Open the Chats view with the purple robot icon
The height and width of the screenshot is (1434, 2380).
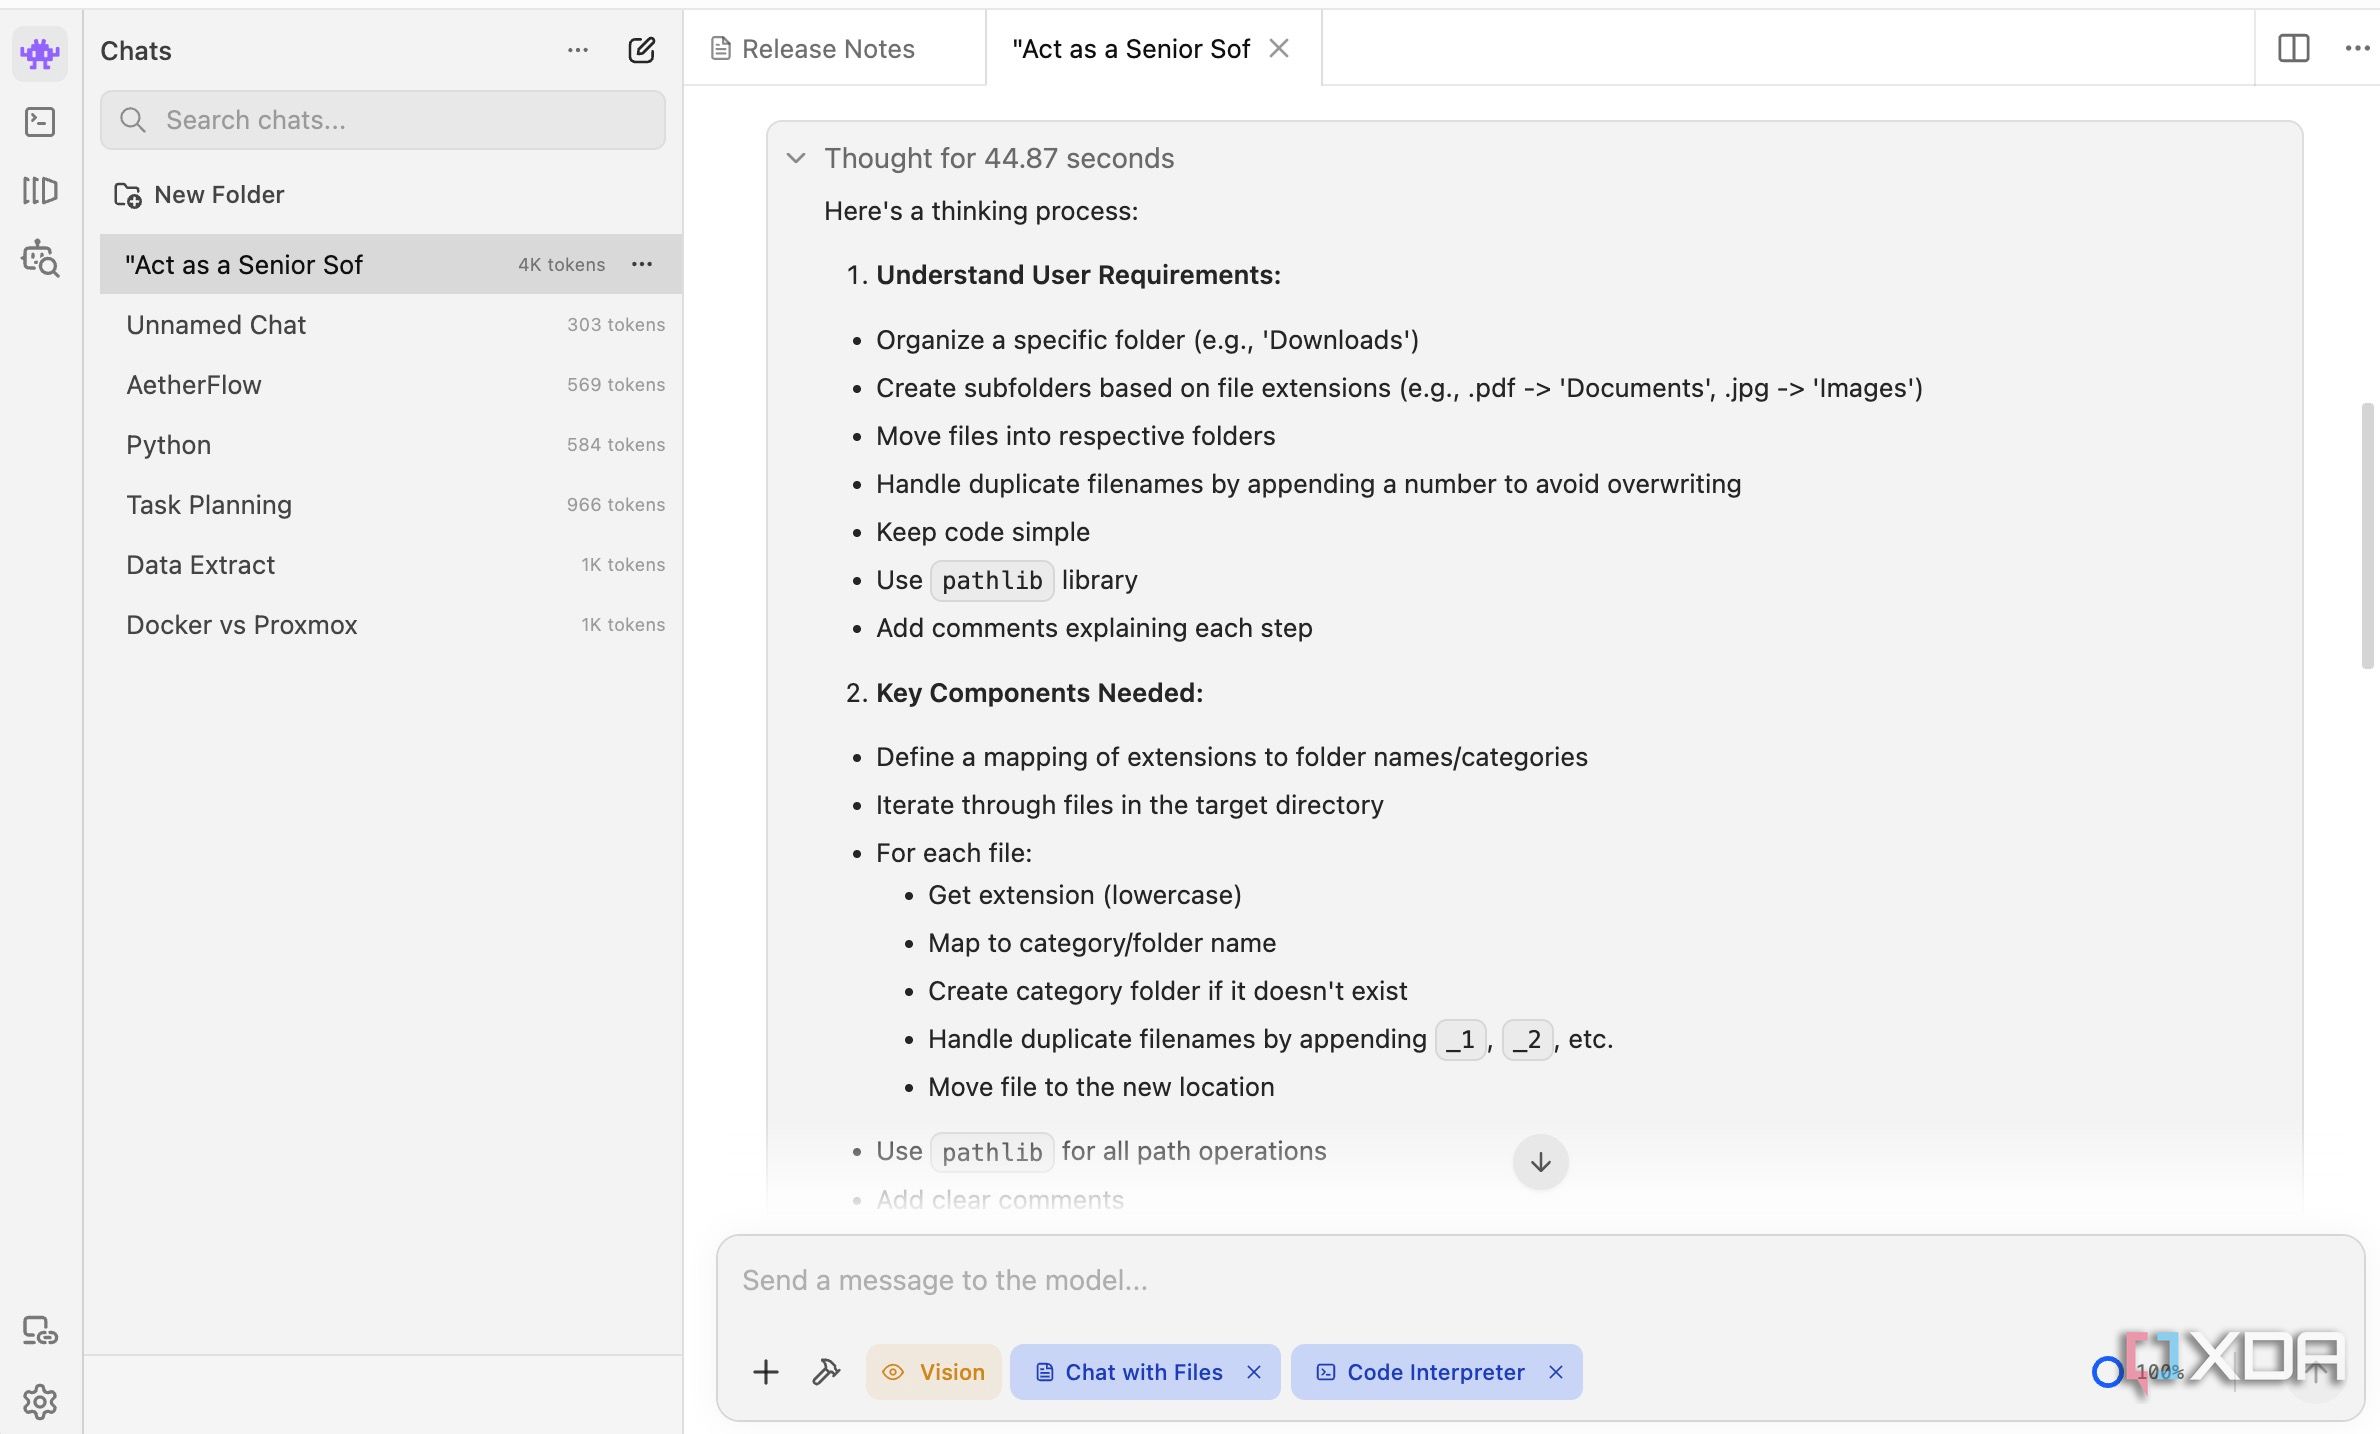[40, 52]
